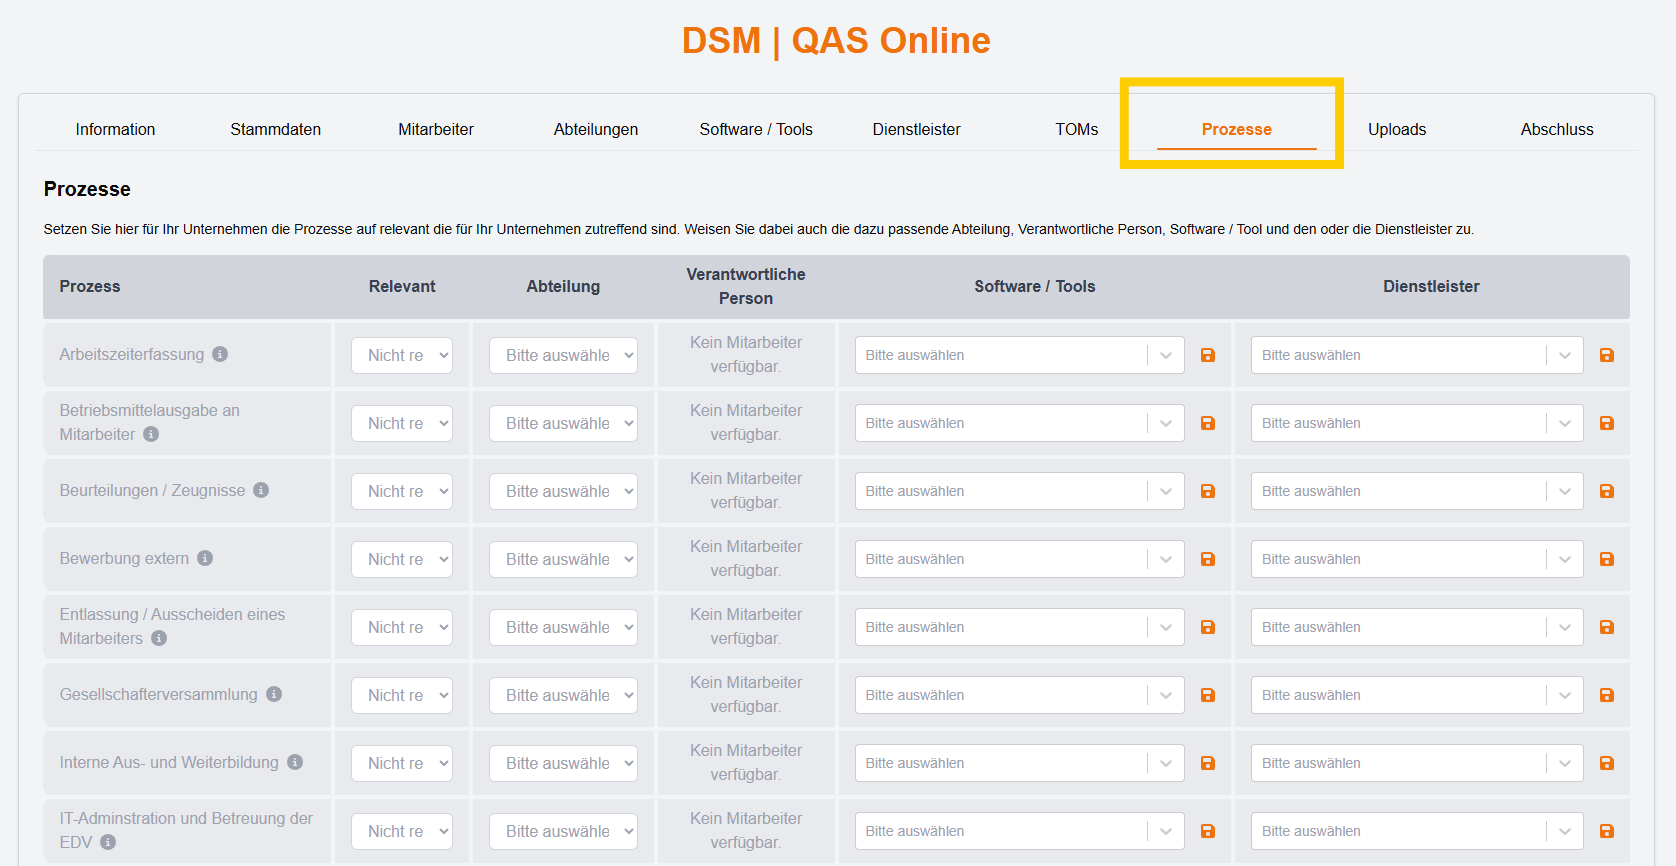The height and width of the screenshot is (866, 1676).
Task: Show info for Beurteilungen / Zeugnisse
Action: click(261, 490)
